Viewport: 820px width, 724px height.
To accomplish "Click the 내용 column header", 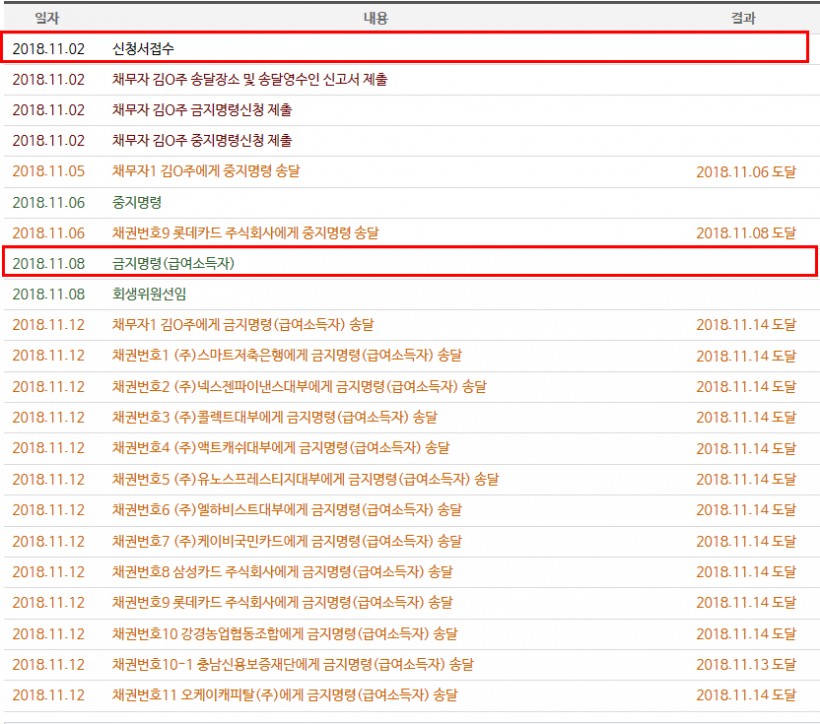I will [375, 18].
